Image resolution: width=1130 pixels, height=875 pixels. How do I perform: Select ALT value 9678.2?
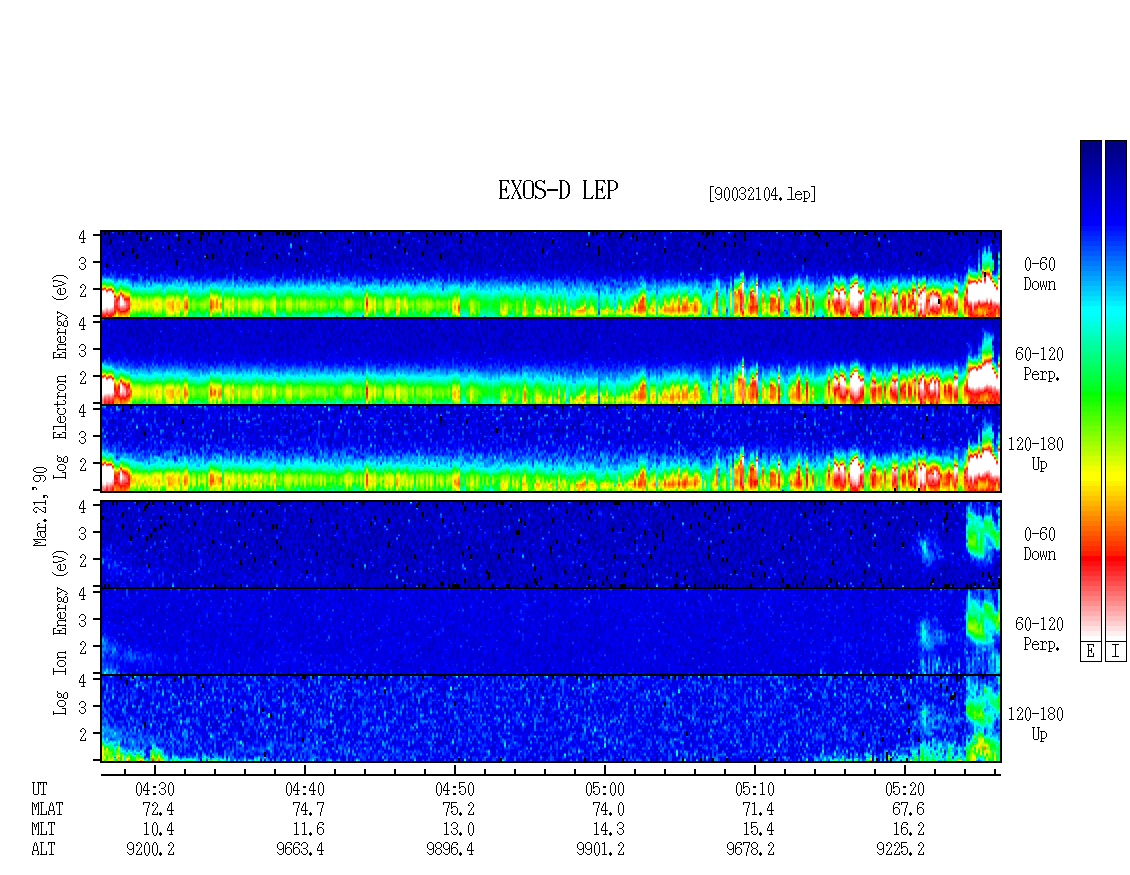pyautogui.click(x=750, y=850)
